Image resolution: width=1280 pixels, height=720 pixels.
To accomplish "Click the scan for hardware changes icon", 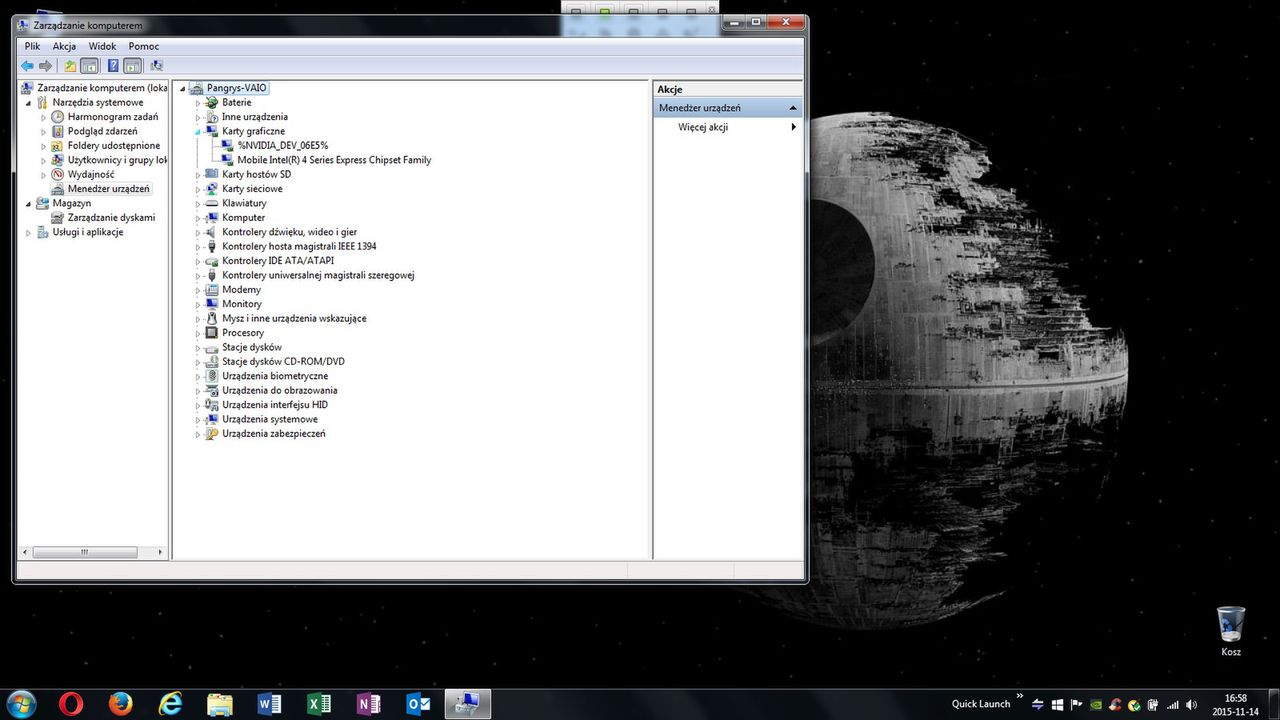I will tap(157, 66).
